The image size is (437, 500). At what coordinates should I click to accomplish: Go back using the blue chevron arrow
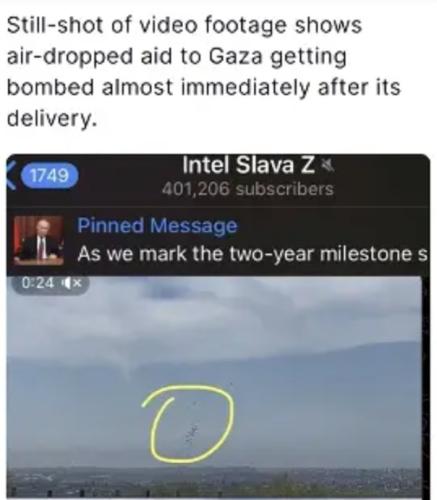coord(11,176)
